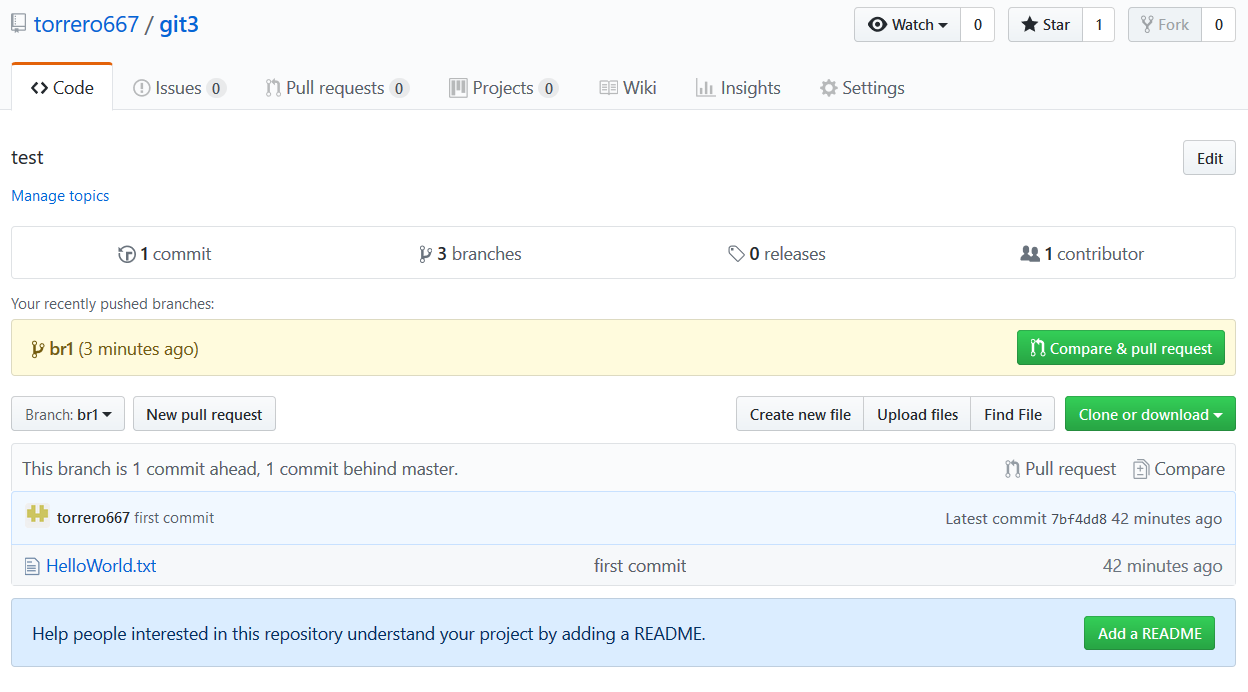Select the Code tab
Viewport: 1248px width, 692px height.
(62, 88)
